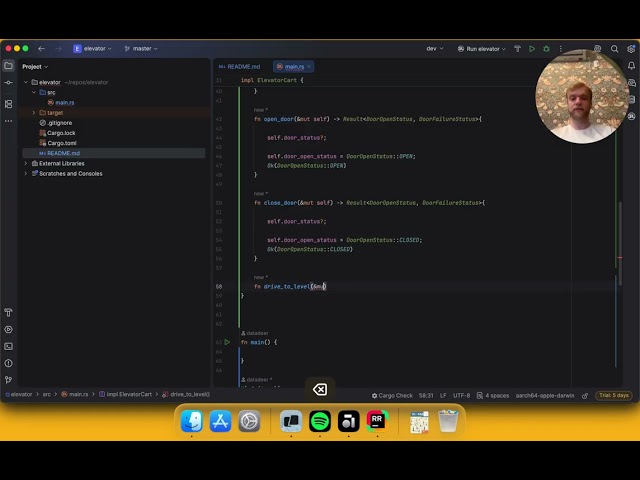Click Trial: 5 days badge

(614, 396)
